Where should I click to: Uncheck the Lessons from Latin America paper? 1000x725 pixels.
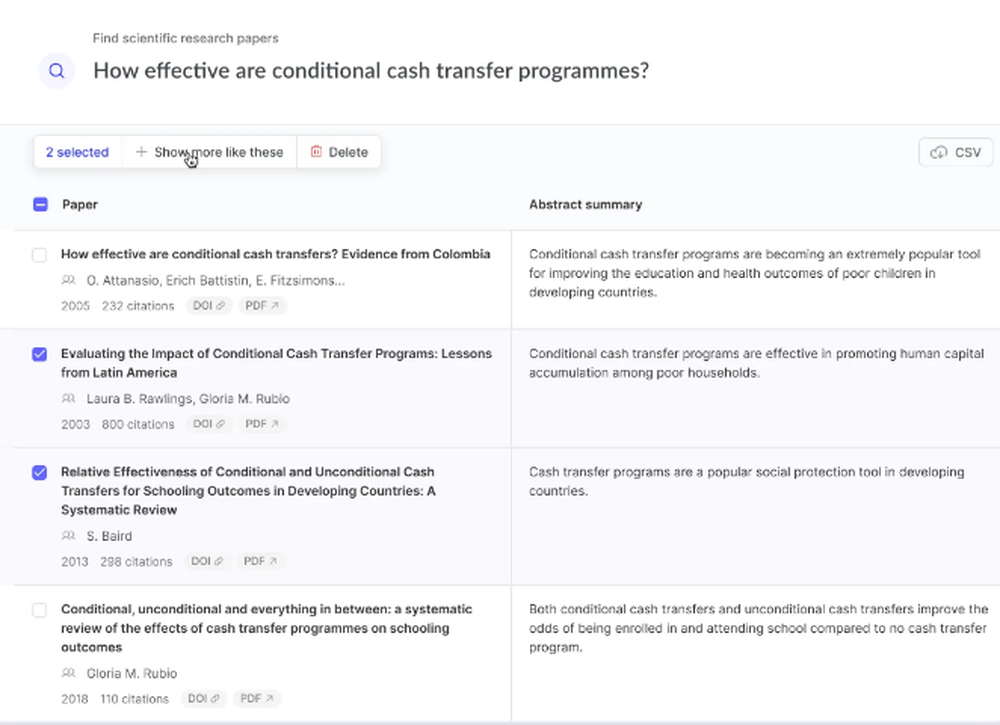(40, 354)
